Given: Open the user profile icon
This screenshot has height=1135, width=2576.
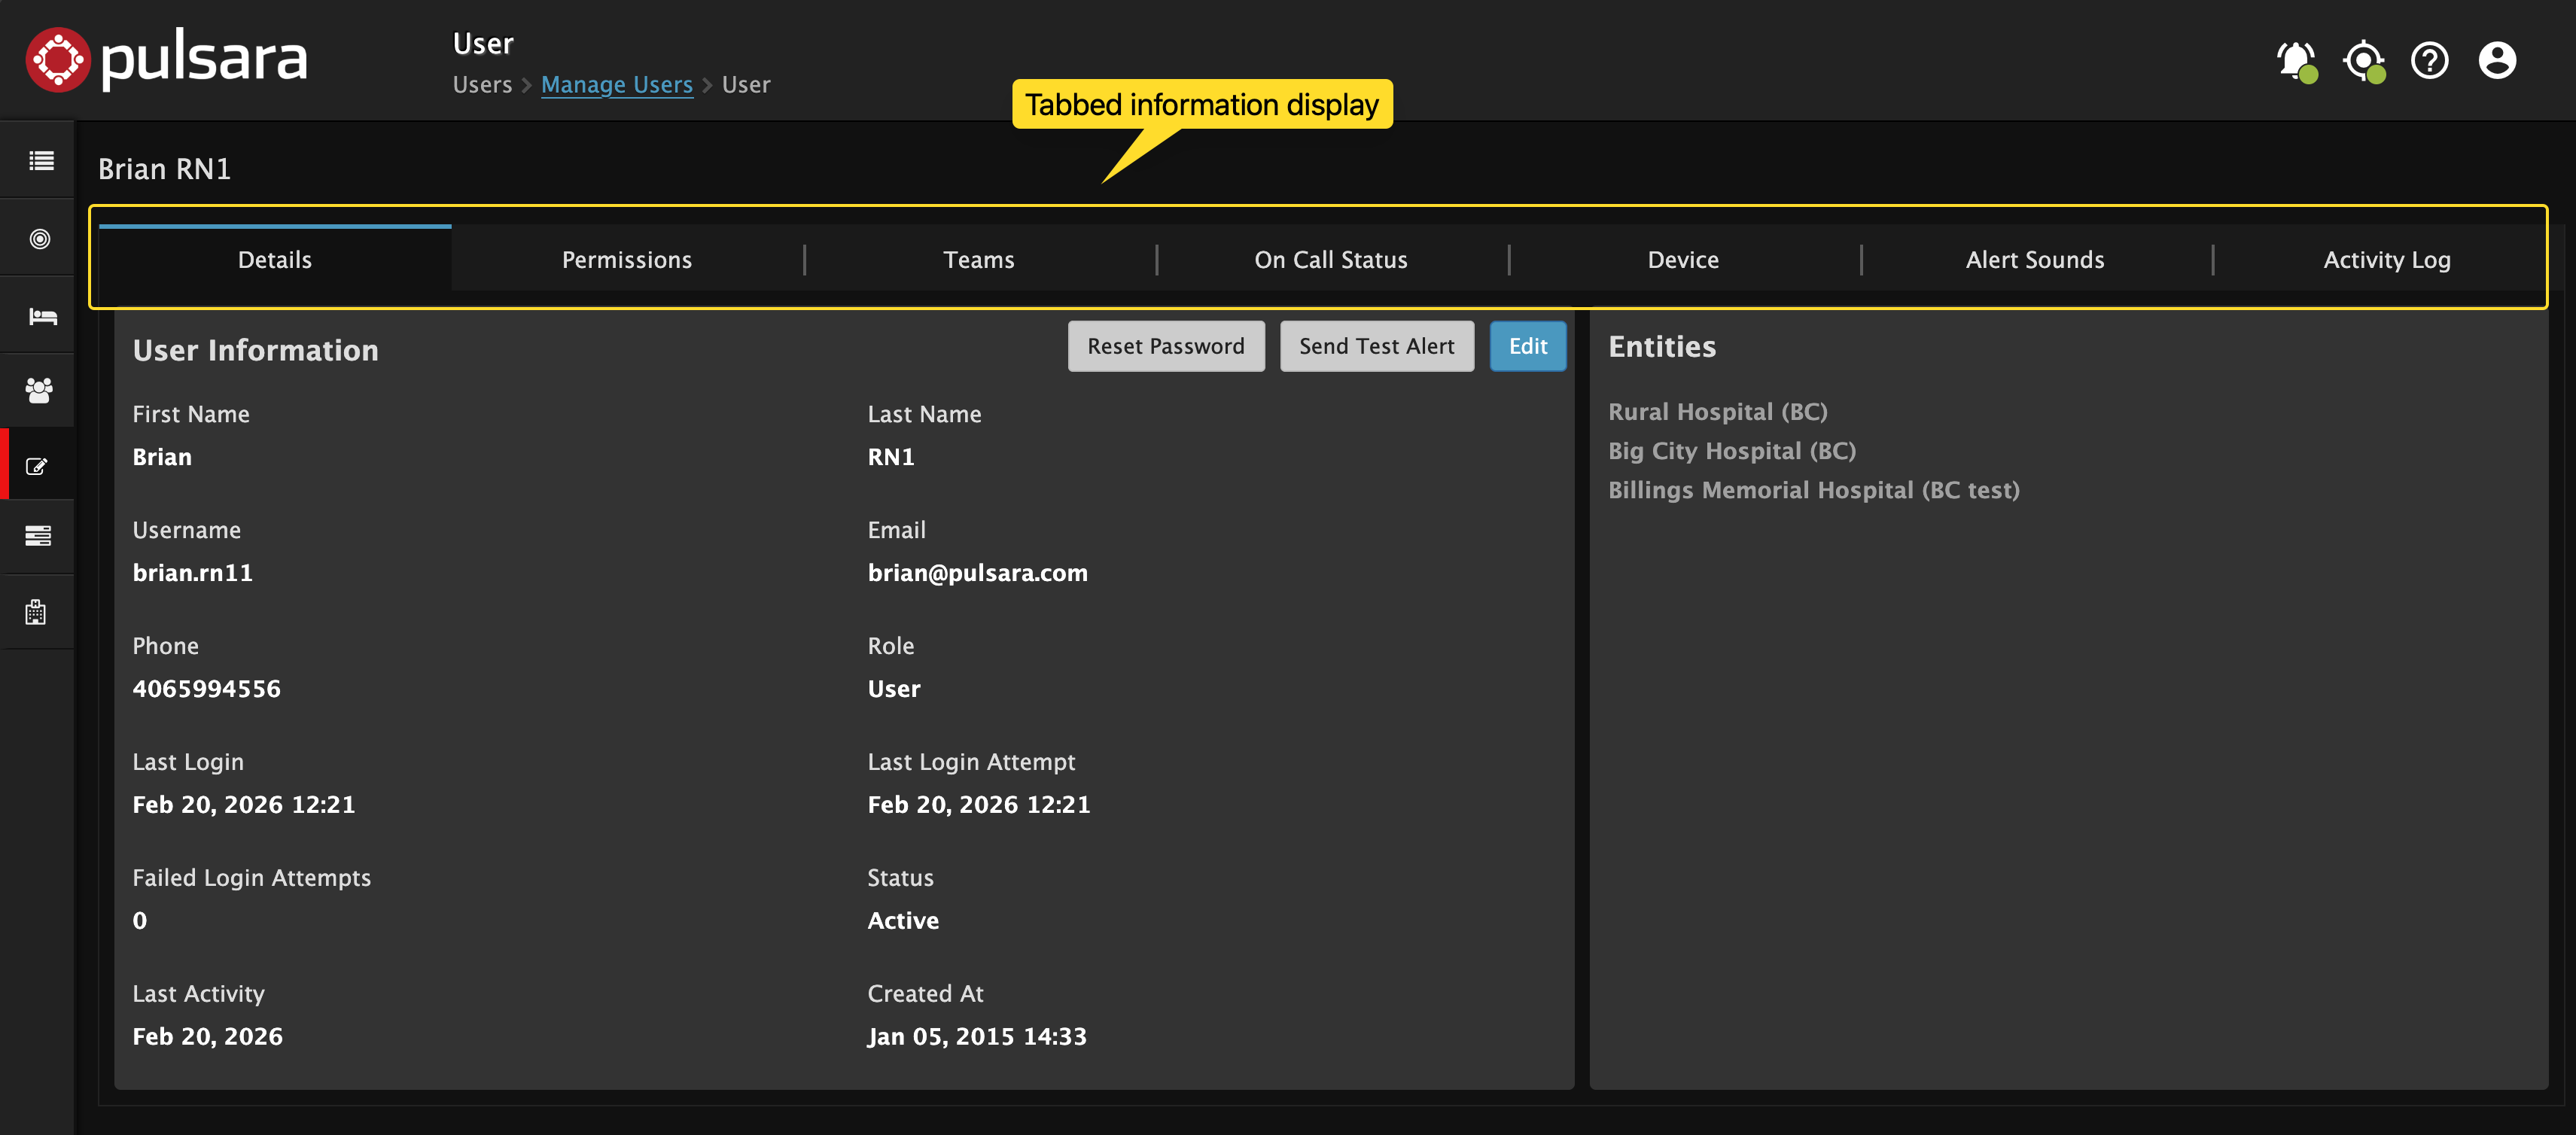Looking at the screenshot, I should point(2497,60).
